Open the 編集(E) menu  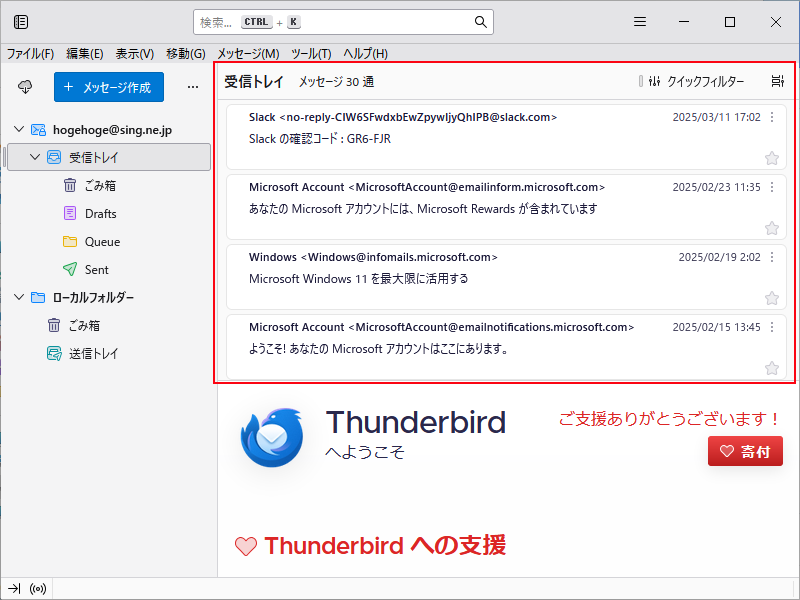85,54
